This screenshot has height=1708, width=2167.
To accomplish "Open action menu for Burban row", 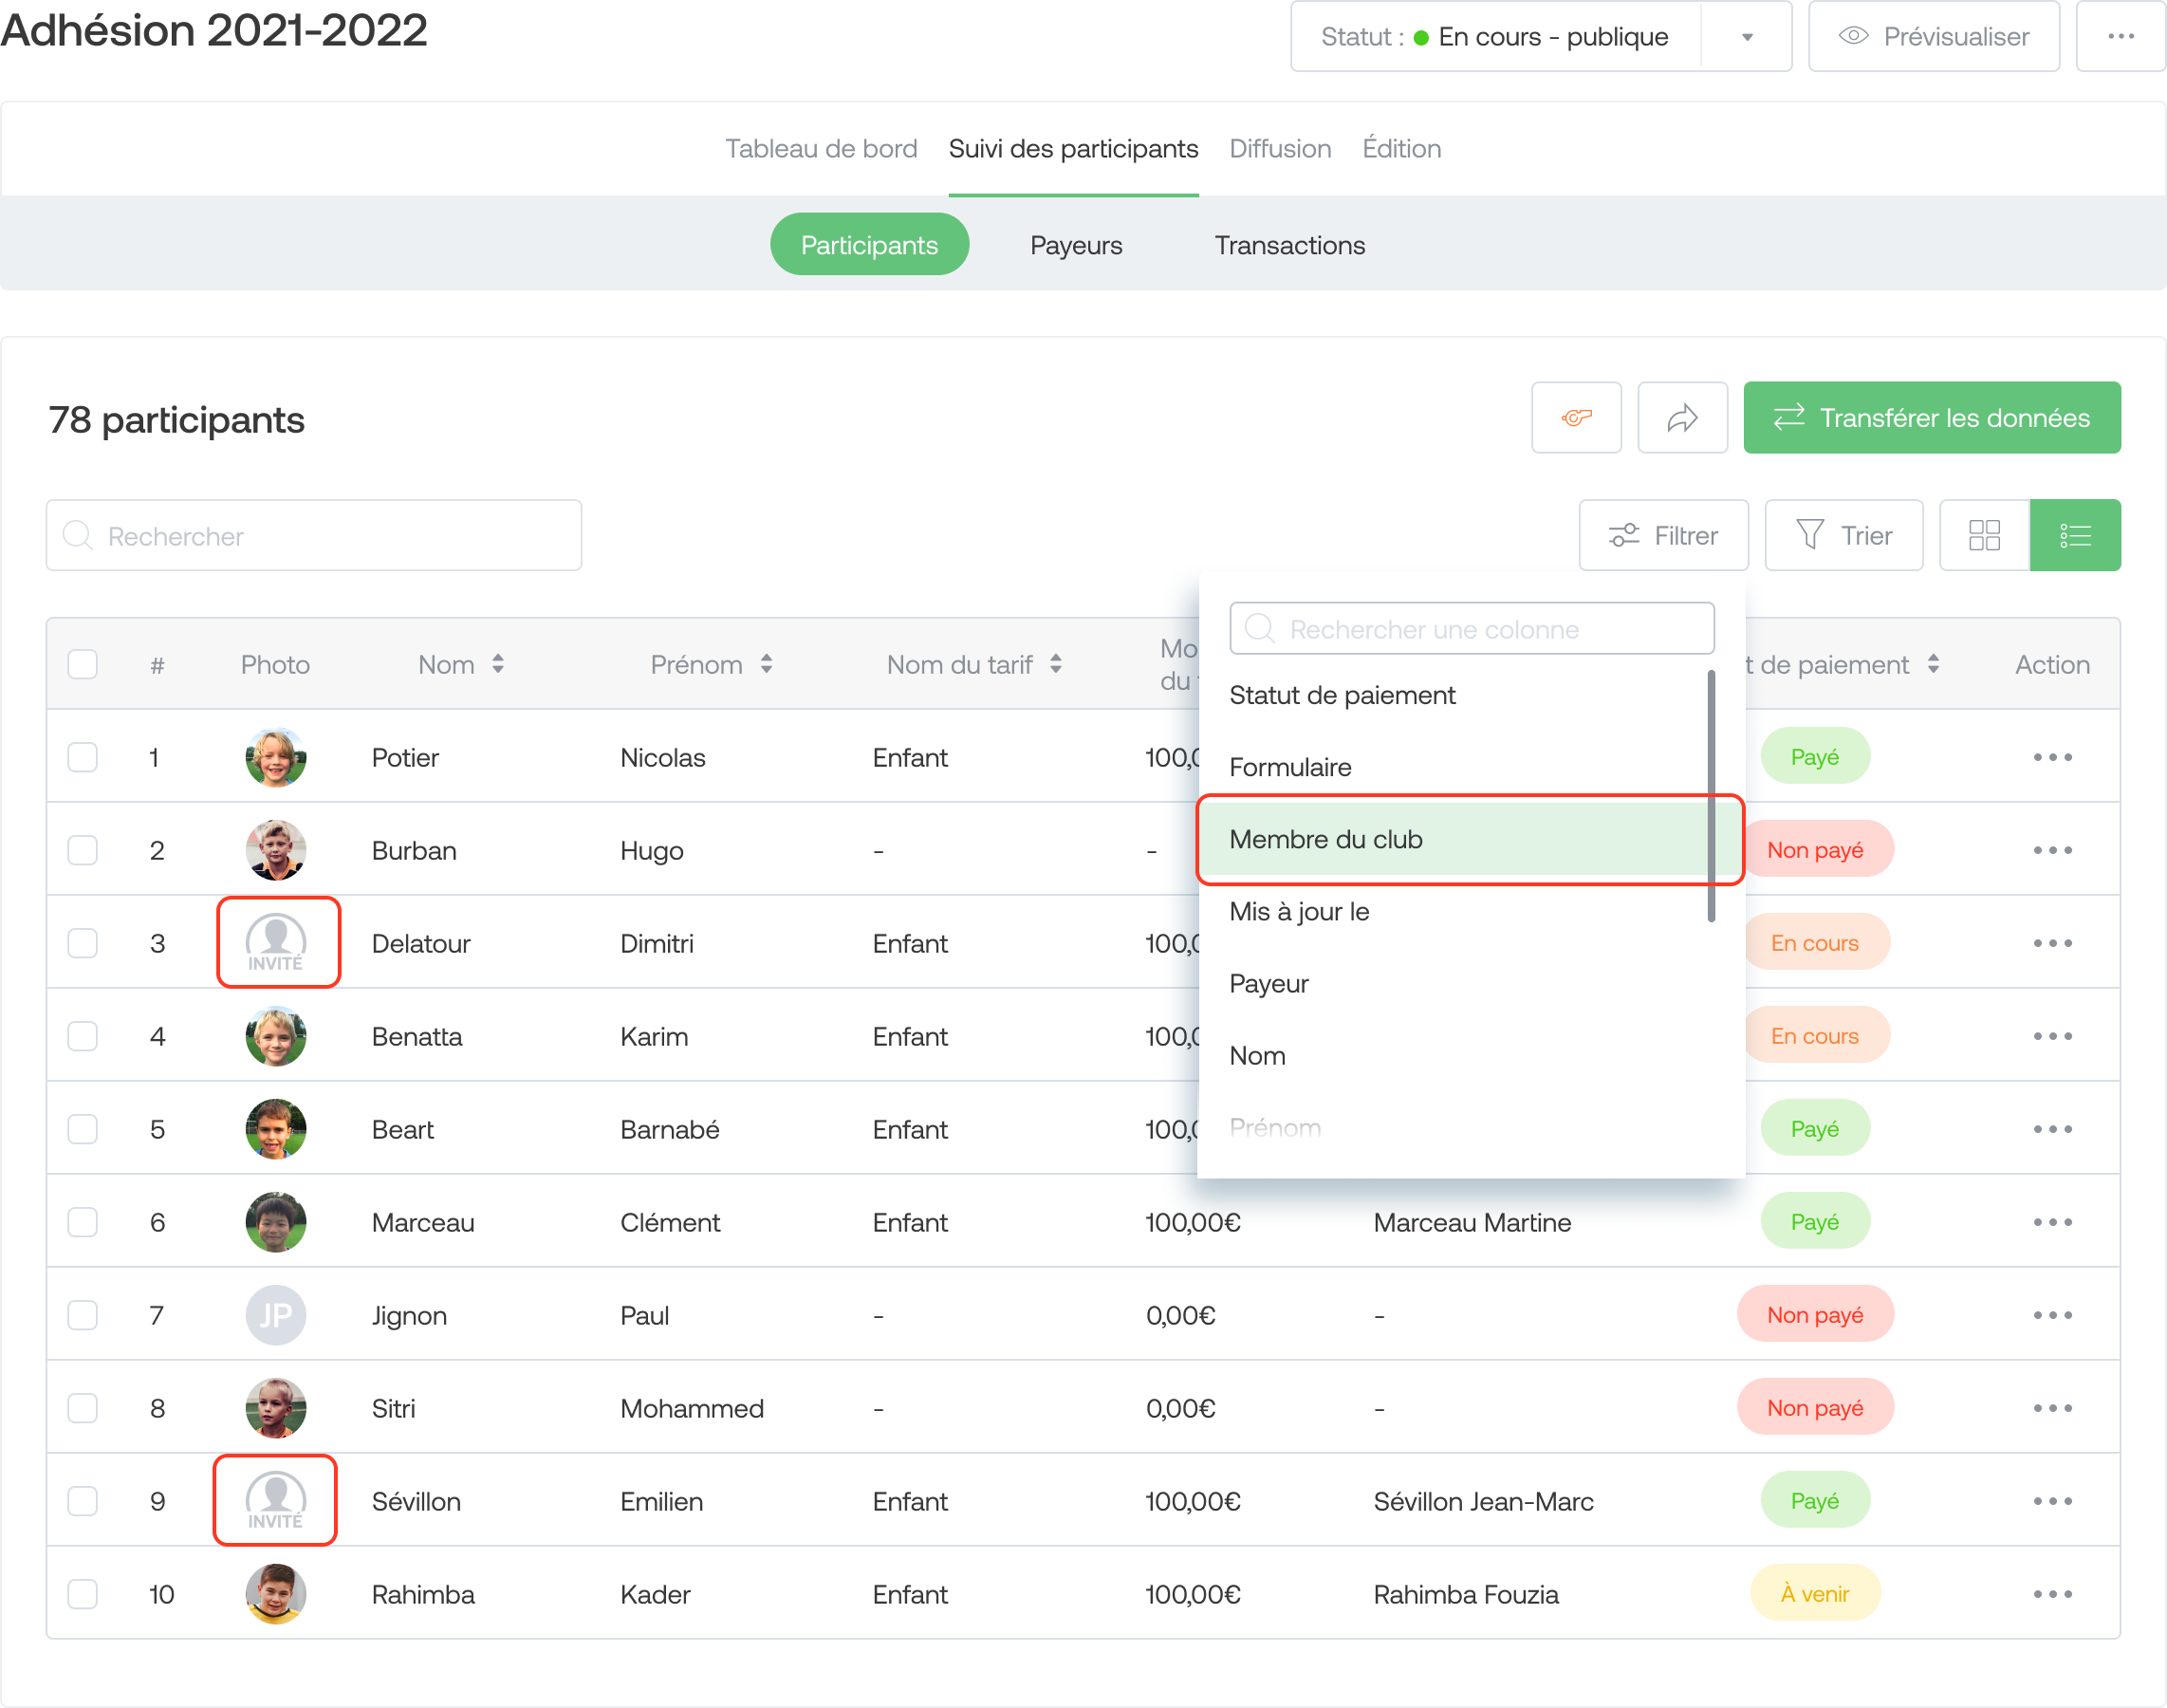I will pyautogui.click(x=2052, y=850).
